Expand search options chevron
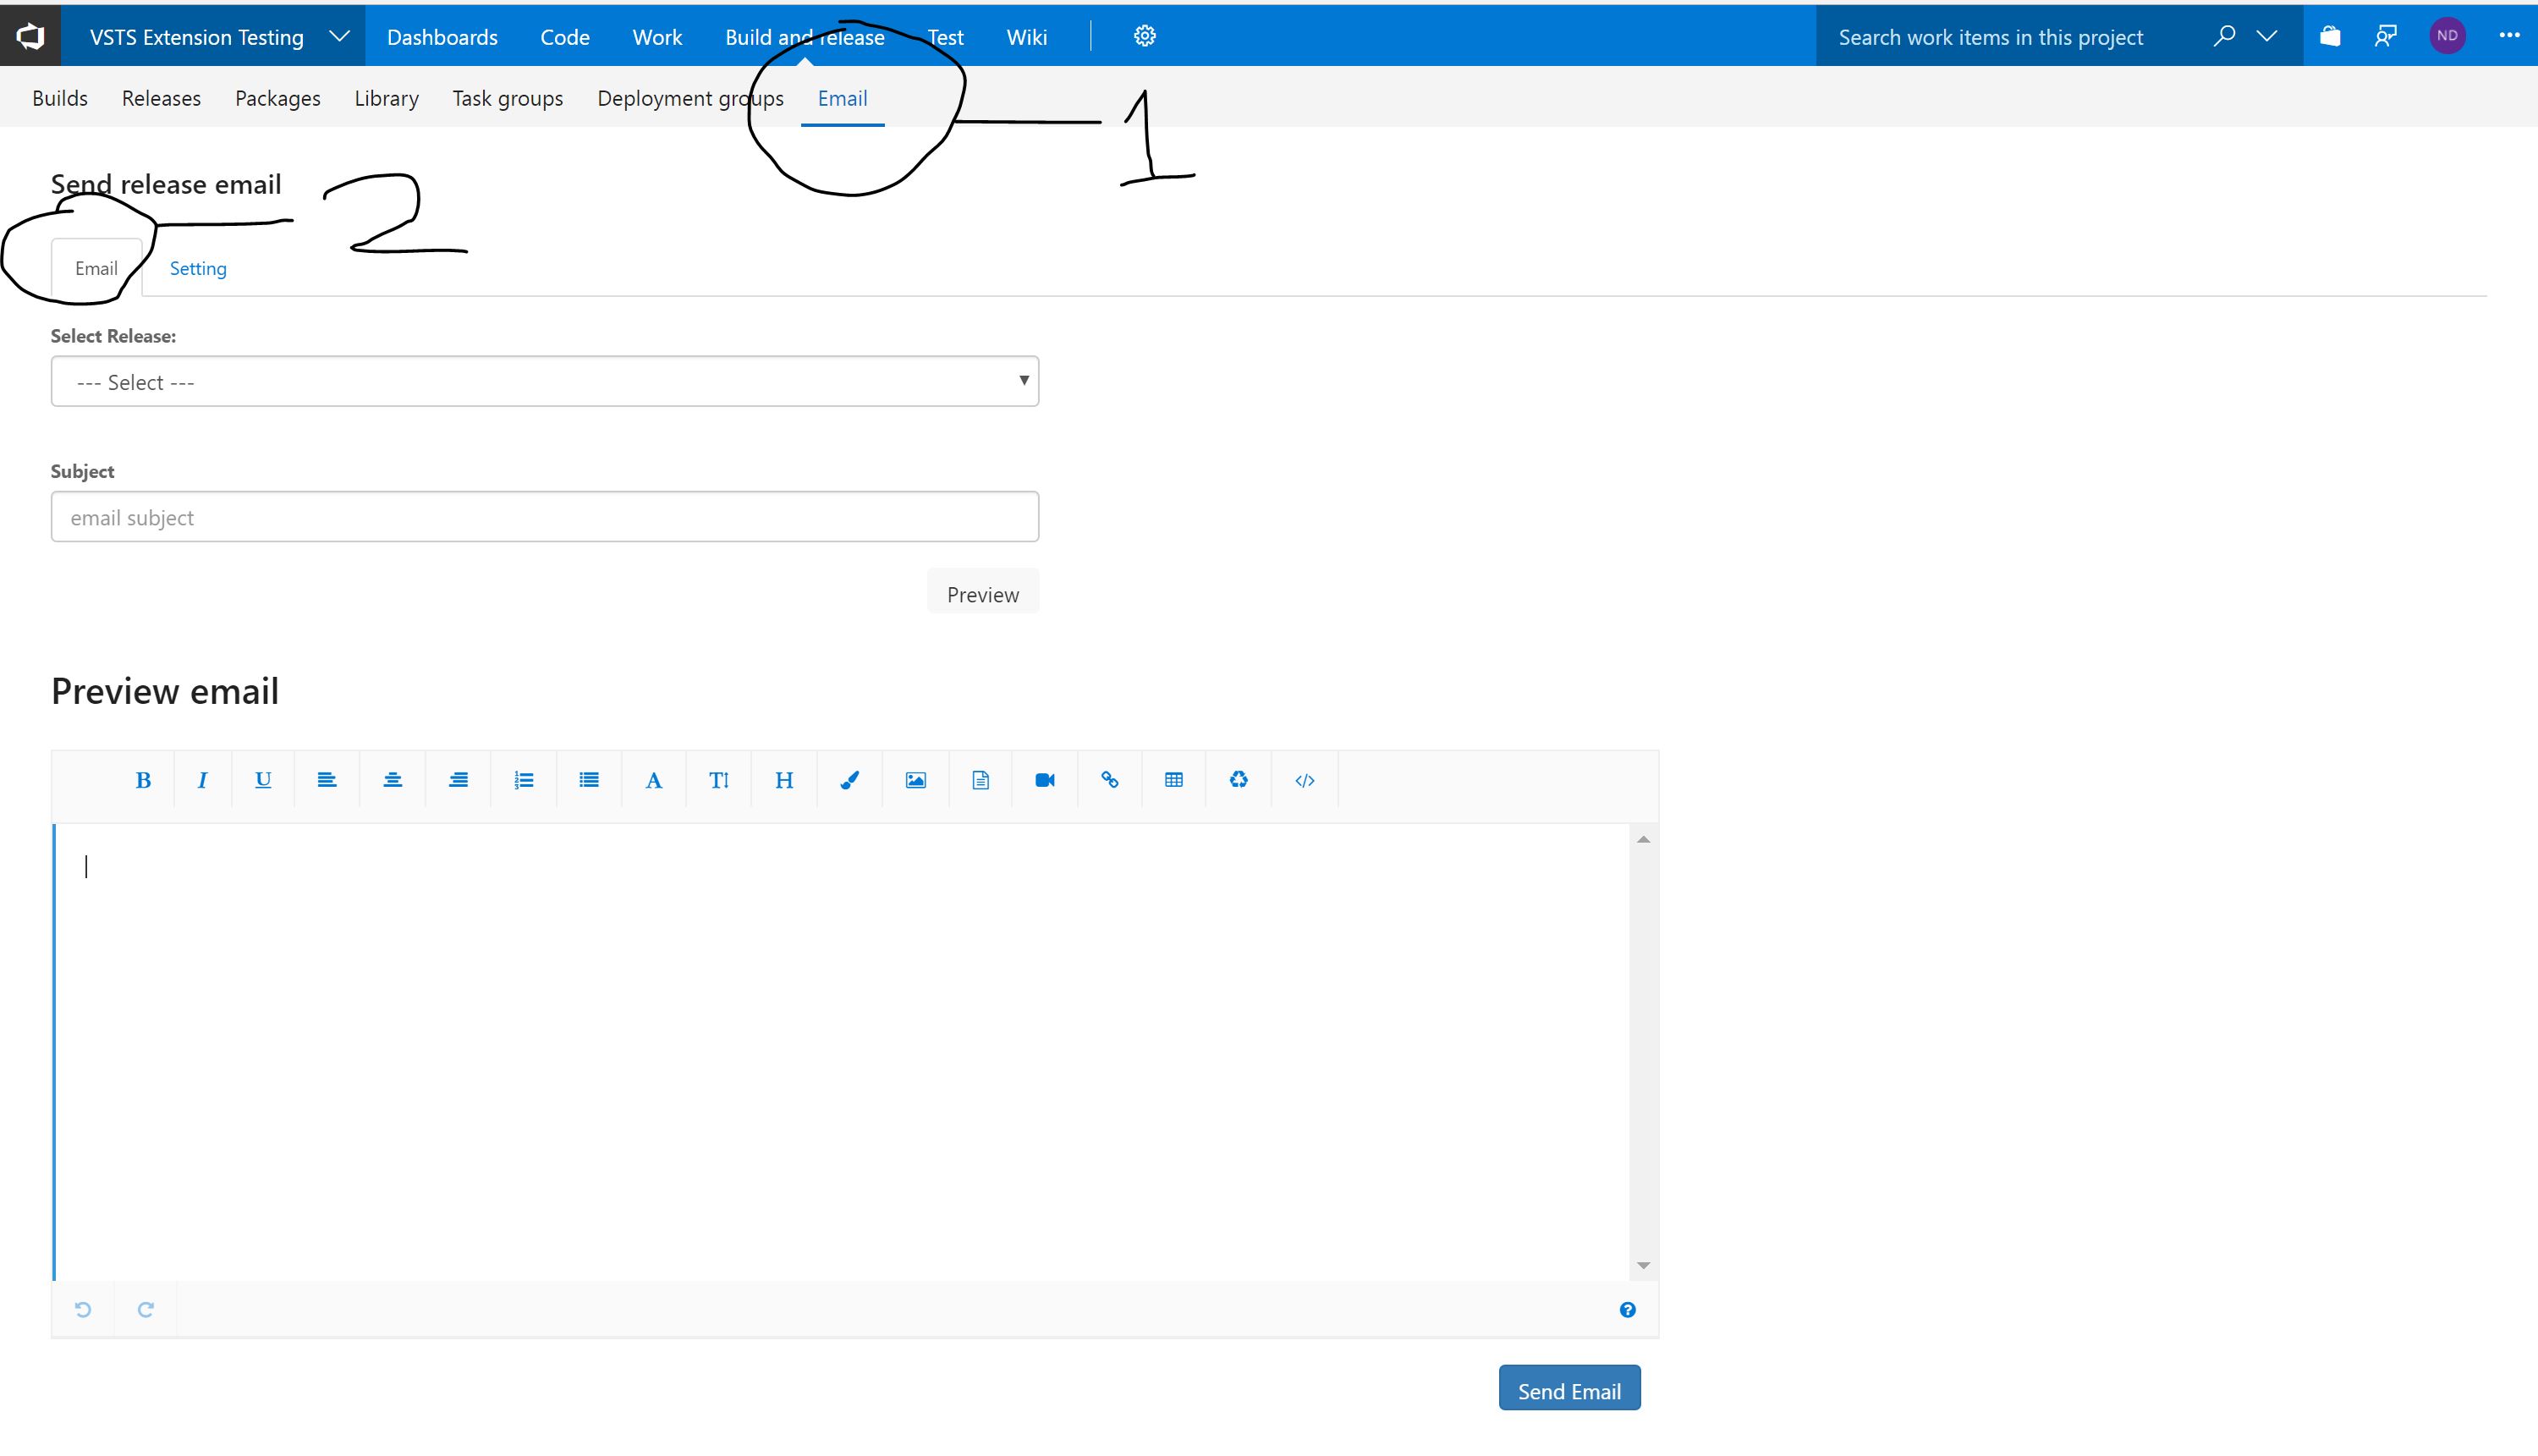 [x=2267, y=36]
